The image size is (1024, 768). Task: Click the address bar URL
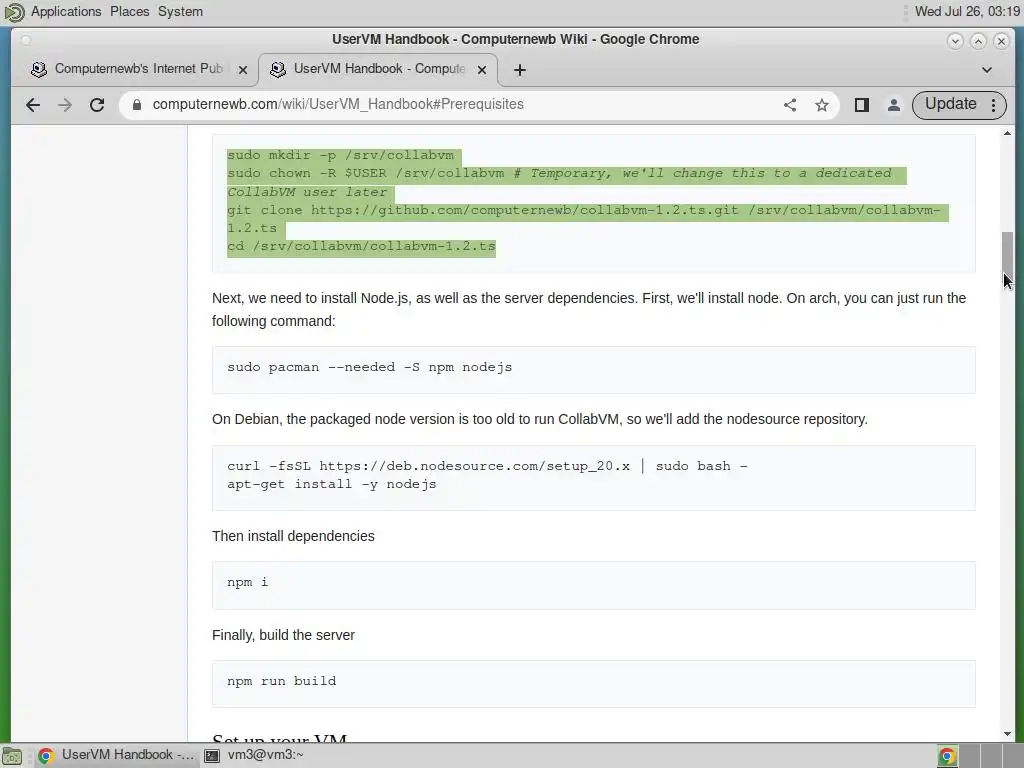tap(338, 104)
